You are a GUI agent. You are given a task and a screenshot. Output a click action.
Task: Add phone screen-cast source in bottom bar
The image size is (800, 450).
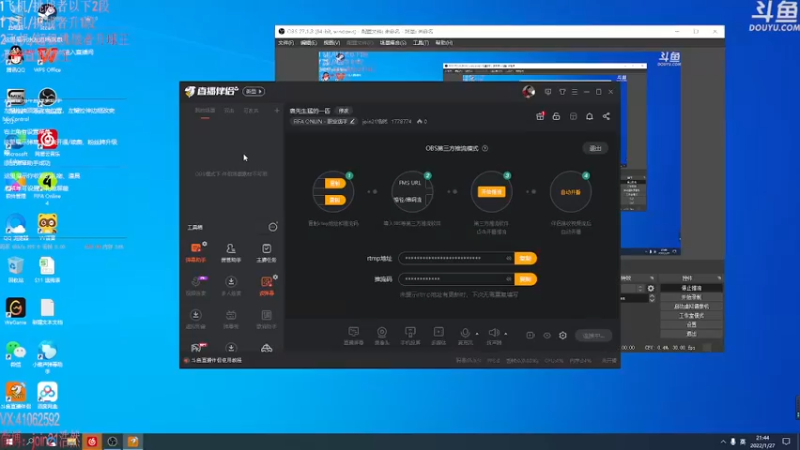pyautogui.click(x=410, y=336)
